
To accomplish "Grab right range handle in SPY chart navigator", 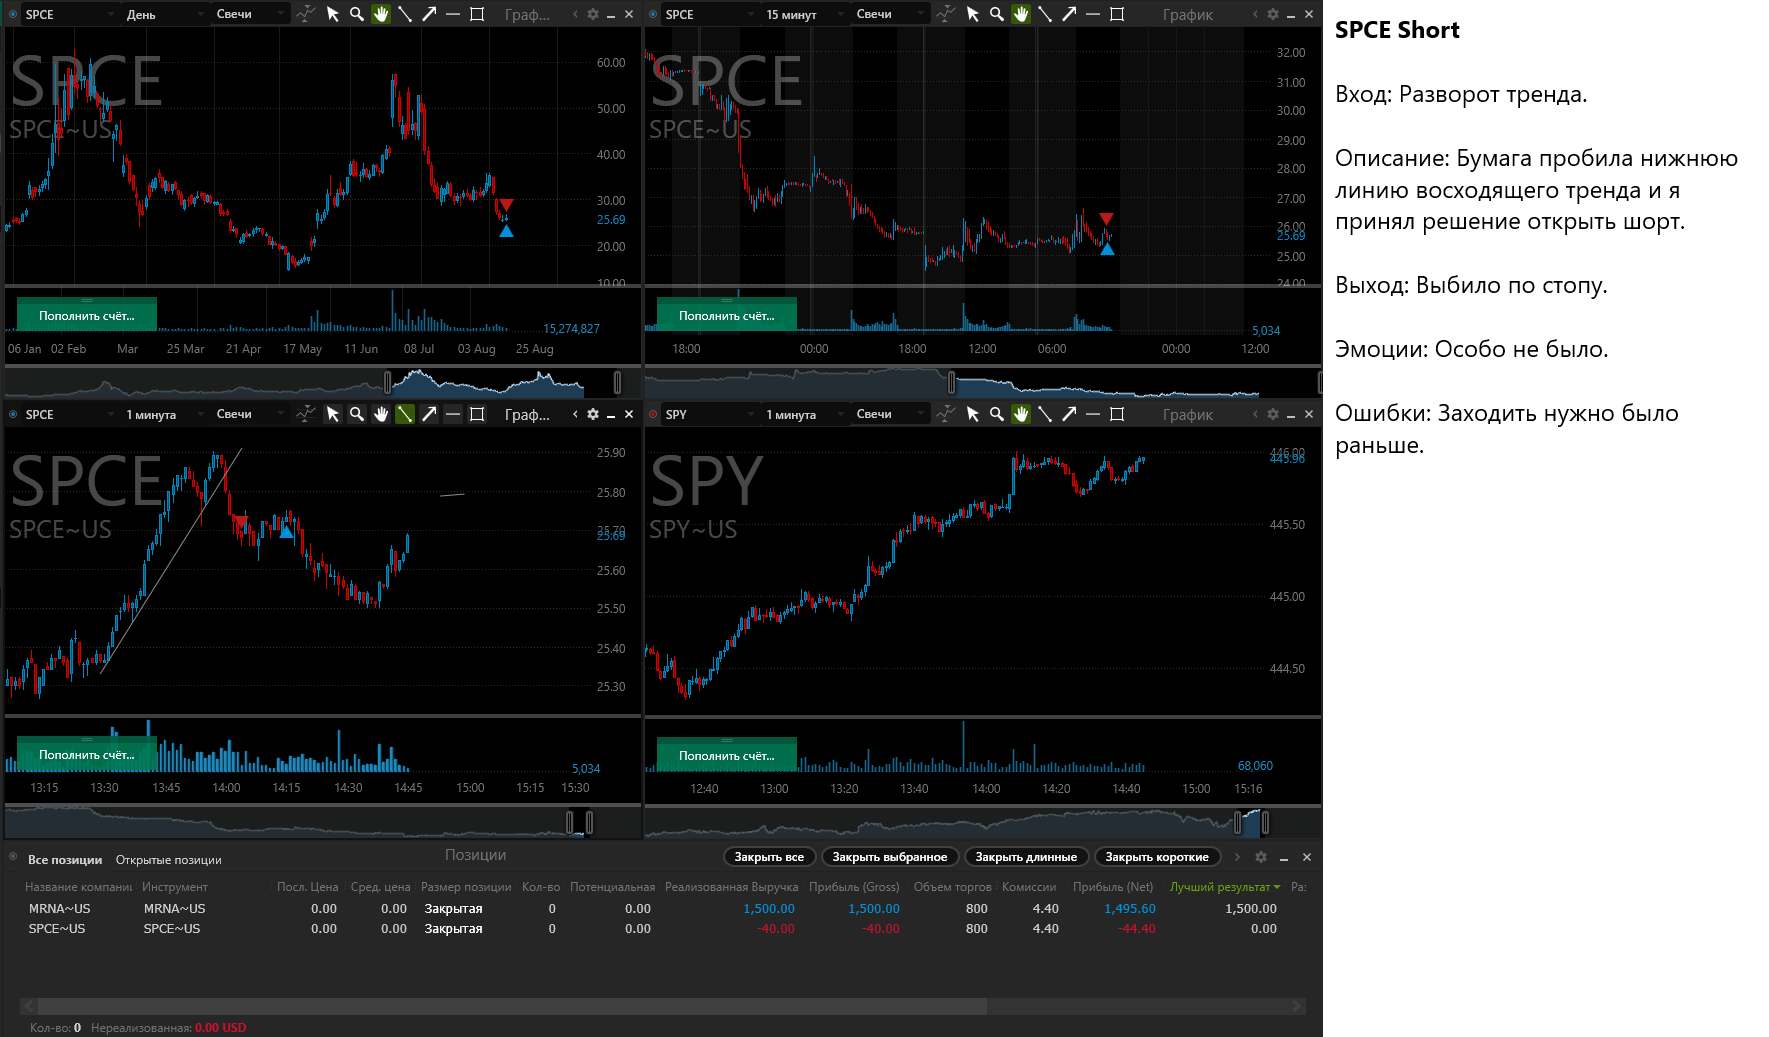I will tap(1265, 822).
